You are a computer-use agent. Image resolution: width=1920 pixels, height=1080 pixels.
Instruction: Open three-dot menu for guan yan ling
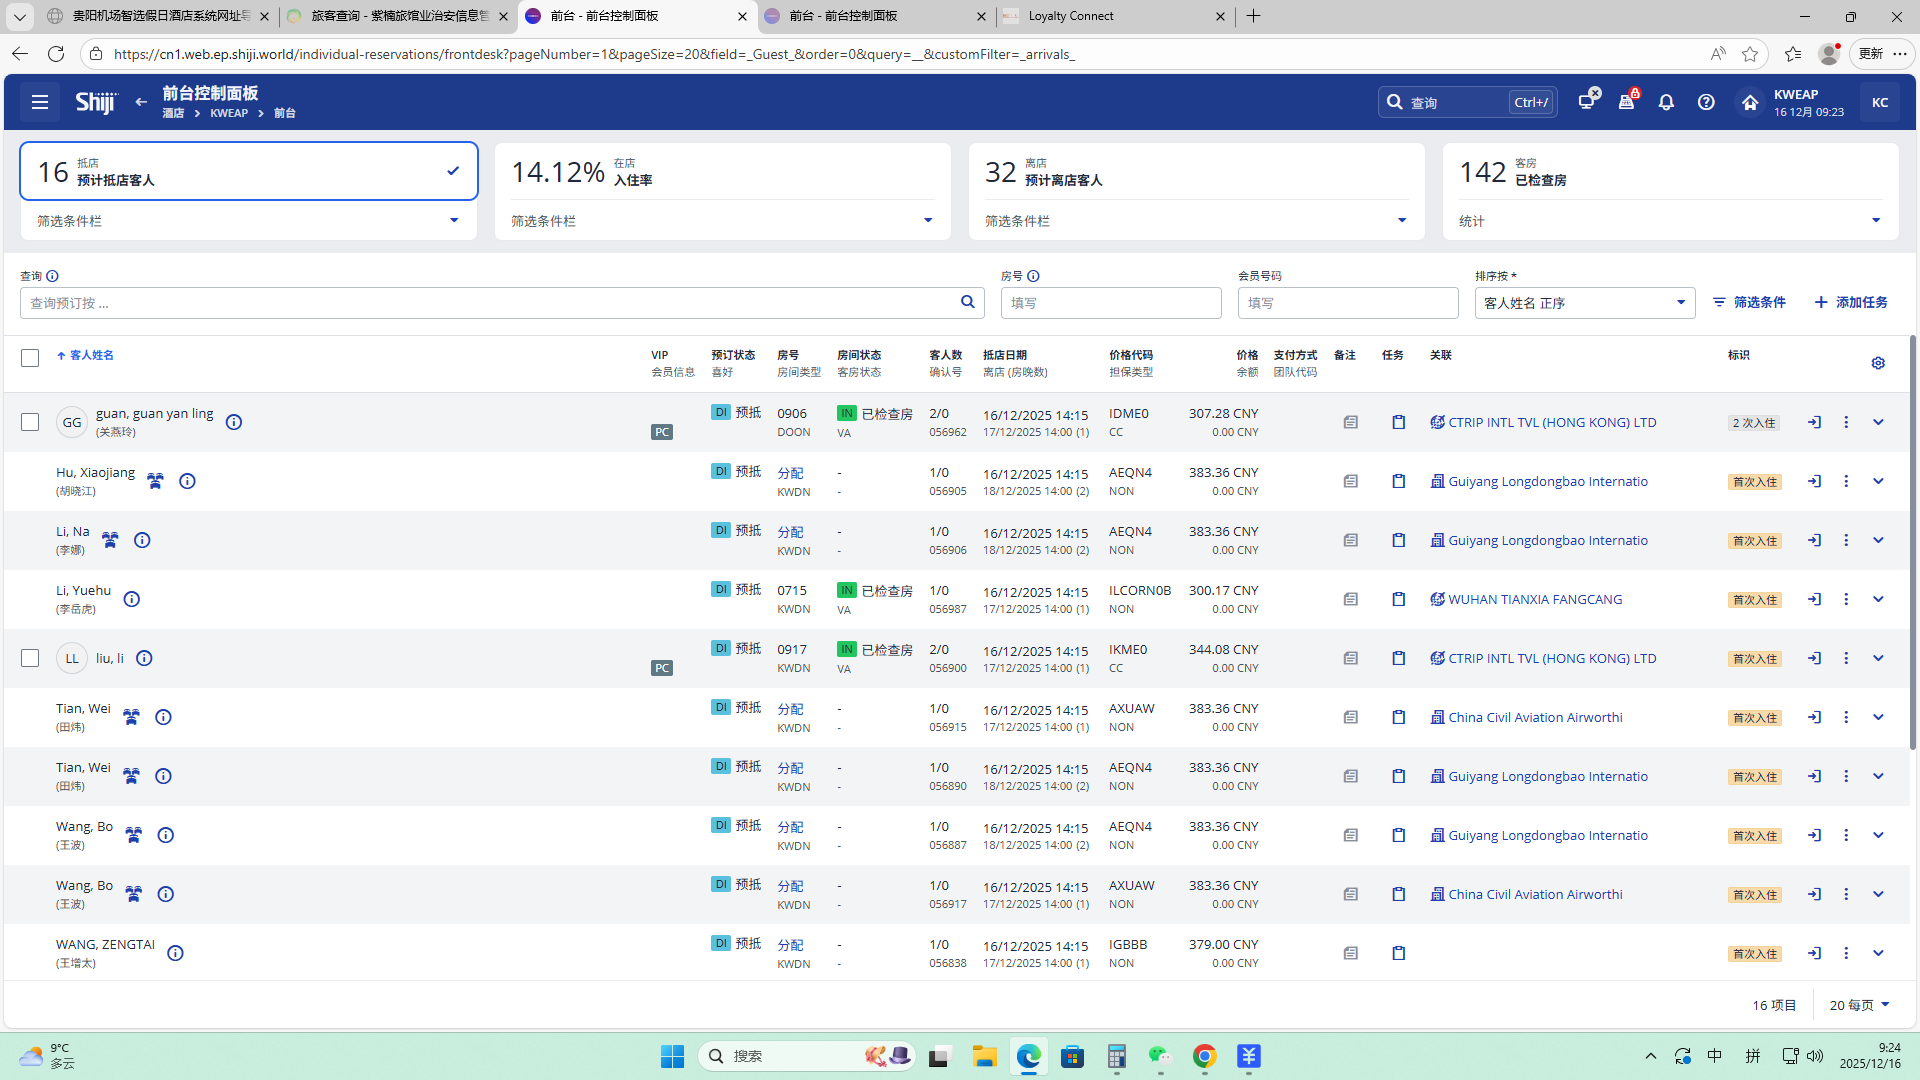pos(1846,422)
